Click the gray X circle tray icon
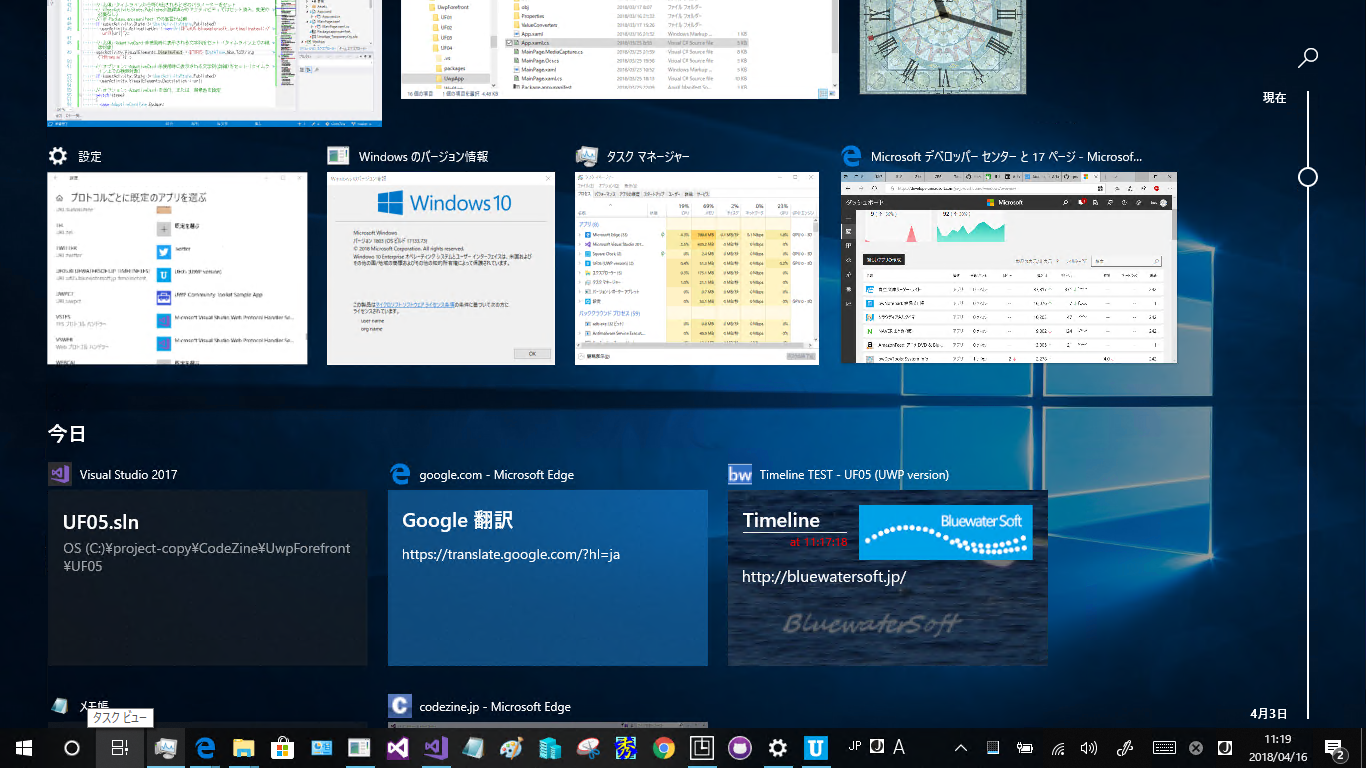Image resolution: width=1366 pixels, height=768 pixels. (1195, 748)
